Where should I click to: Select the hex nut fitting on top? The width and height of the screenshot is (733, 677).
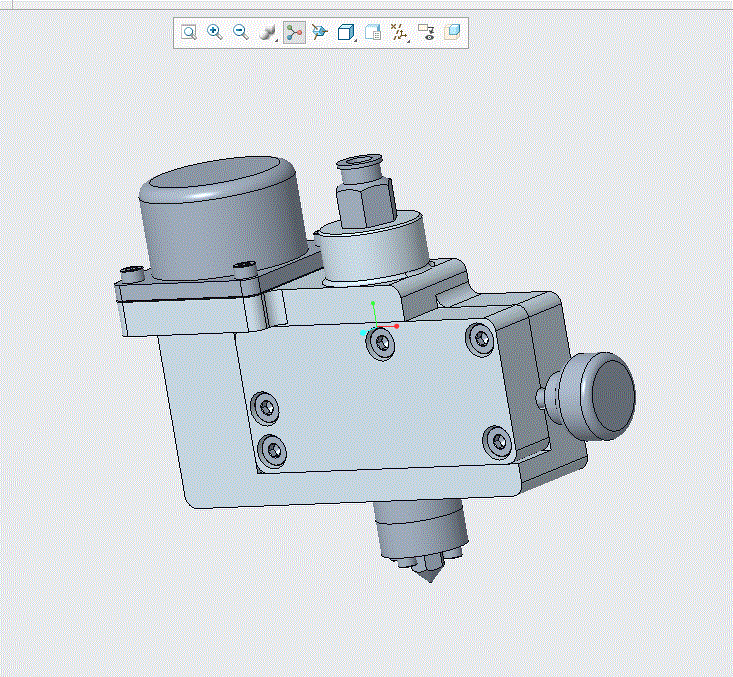click(366, 204)
